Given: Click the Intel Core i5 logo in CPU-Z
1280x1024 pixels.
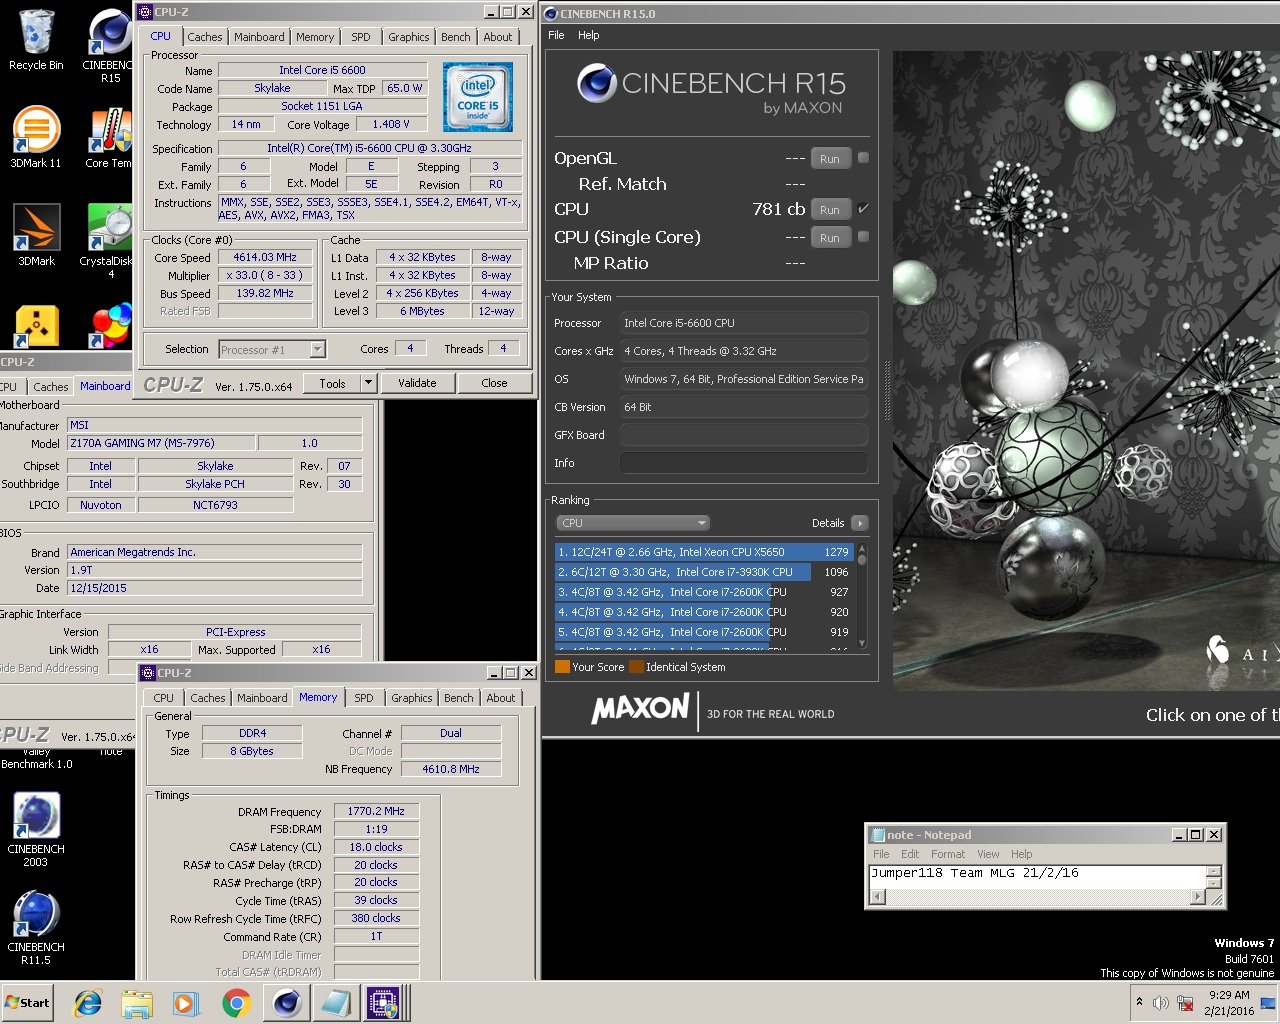Looking at the screenshot, I should (478, 97).
